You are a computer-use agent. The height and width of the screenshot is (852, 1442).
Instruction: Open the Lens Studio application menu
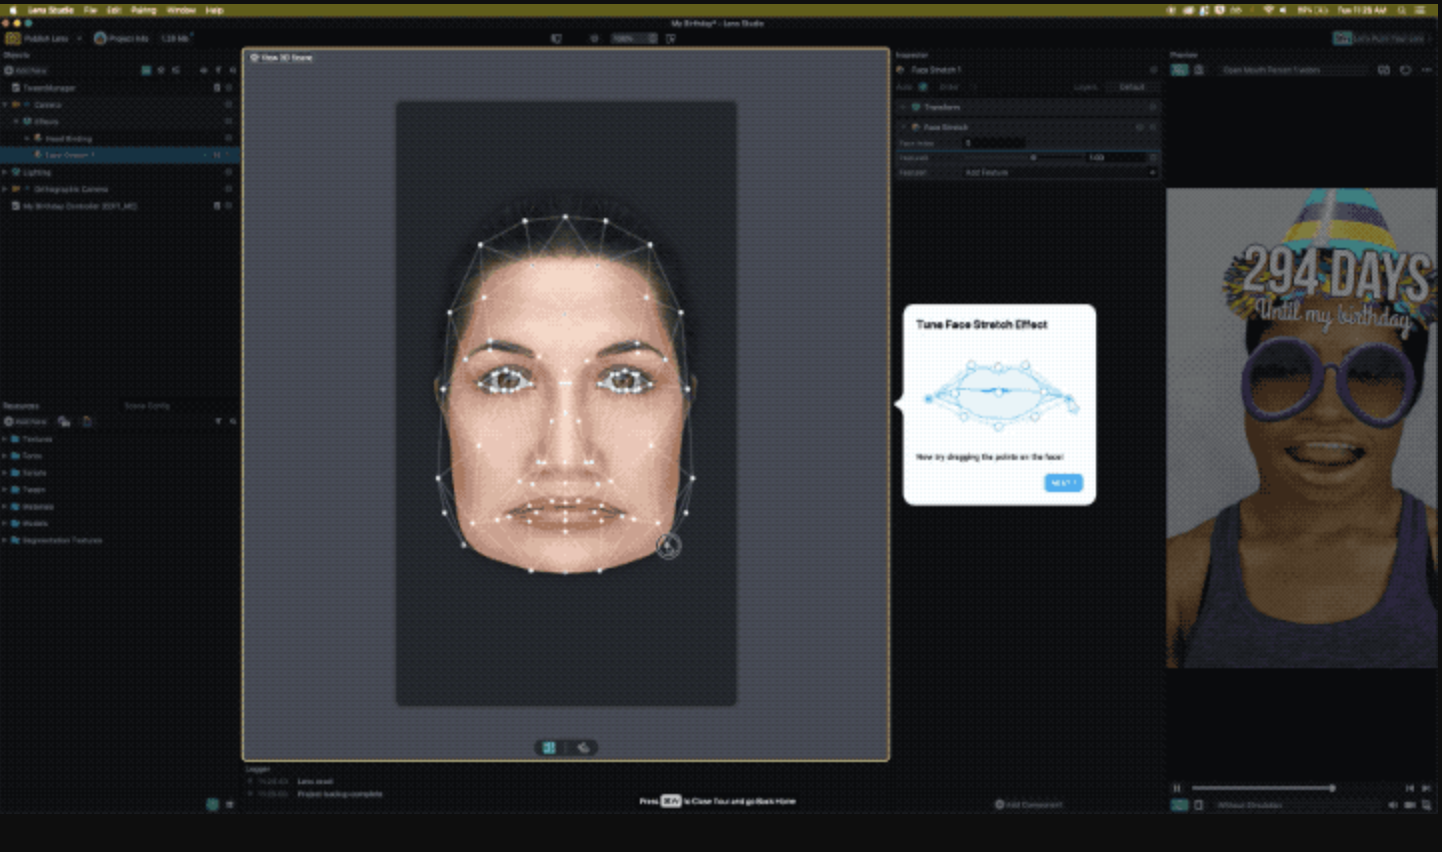coord(51,10)
